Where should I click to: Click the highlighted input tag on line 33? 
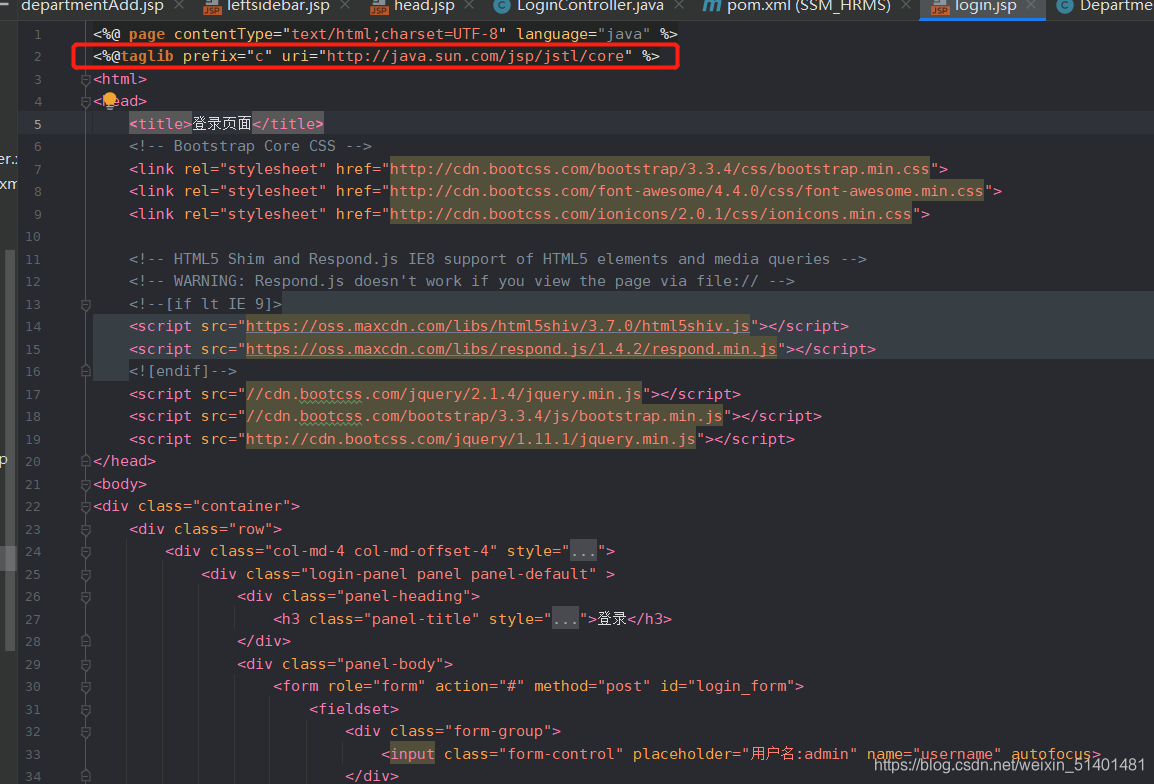pyautogui.click(x=412, y=754)
